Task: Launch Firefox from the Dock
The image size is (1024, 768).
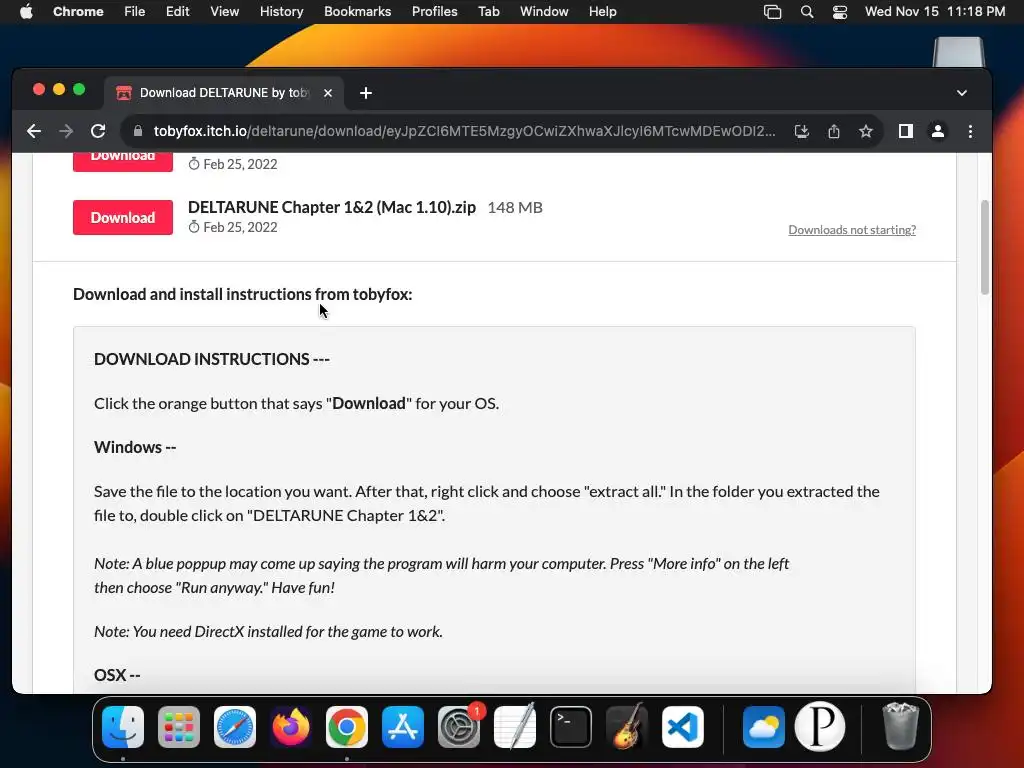Action: pyautogui.click(x=291, y=727)
